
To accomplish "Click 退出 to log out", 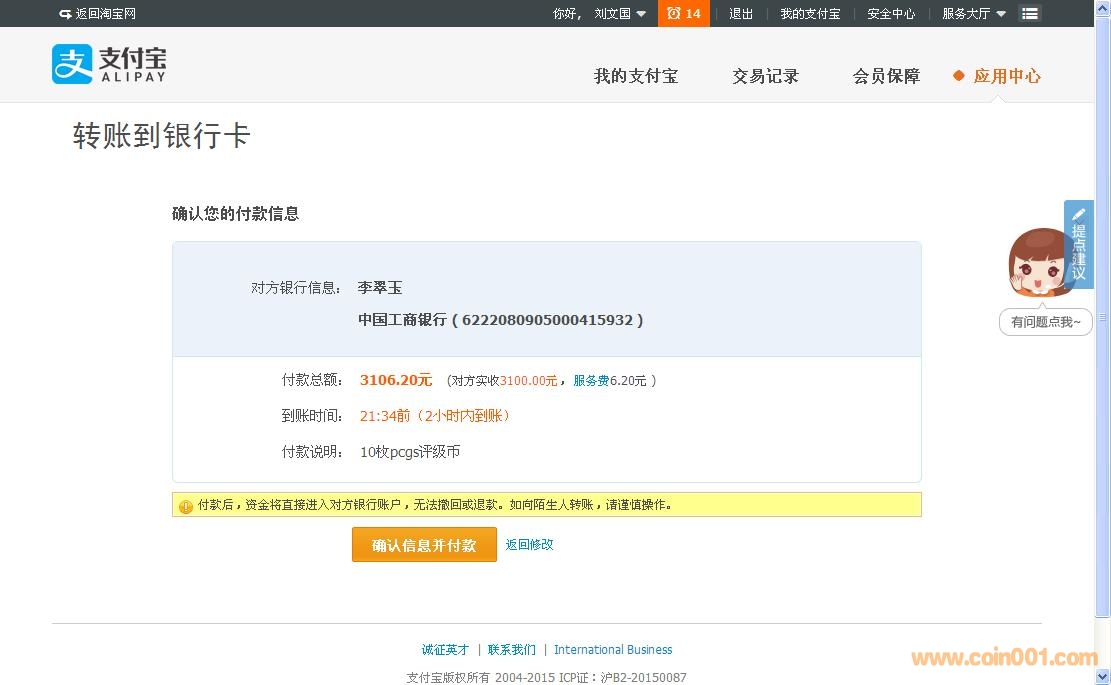I will pyautogui.click(x=741, y=14).
